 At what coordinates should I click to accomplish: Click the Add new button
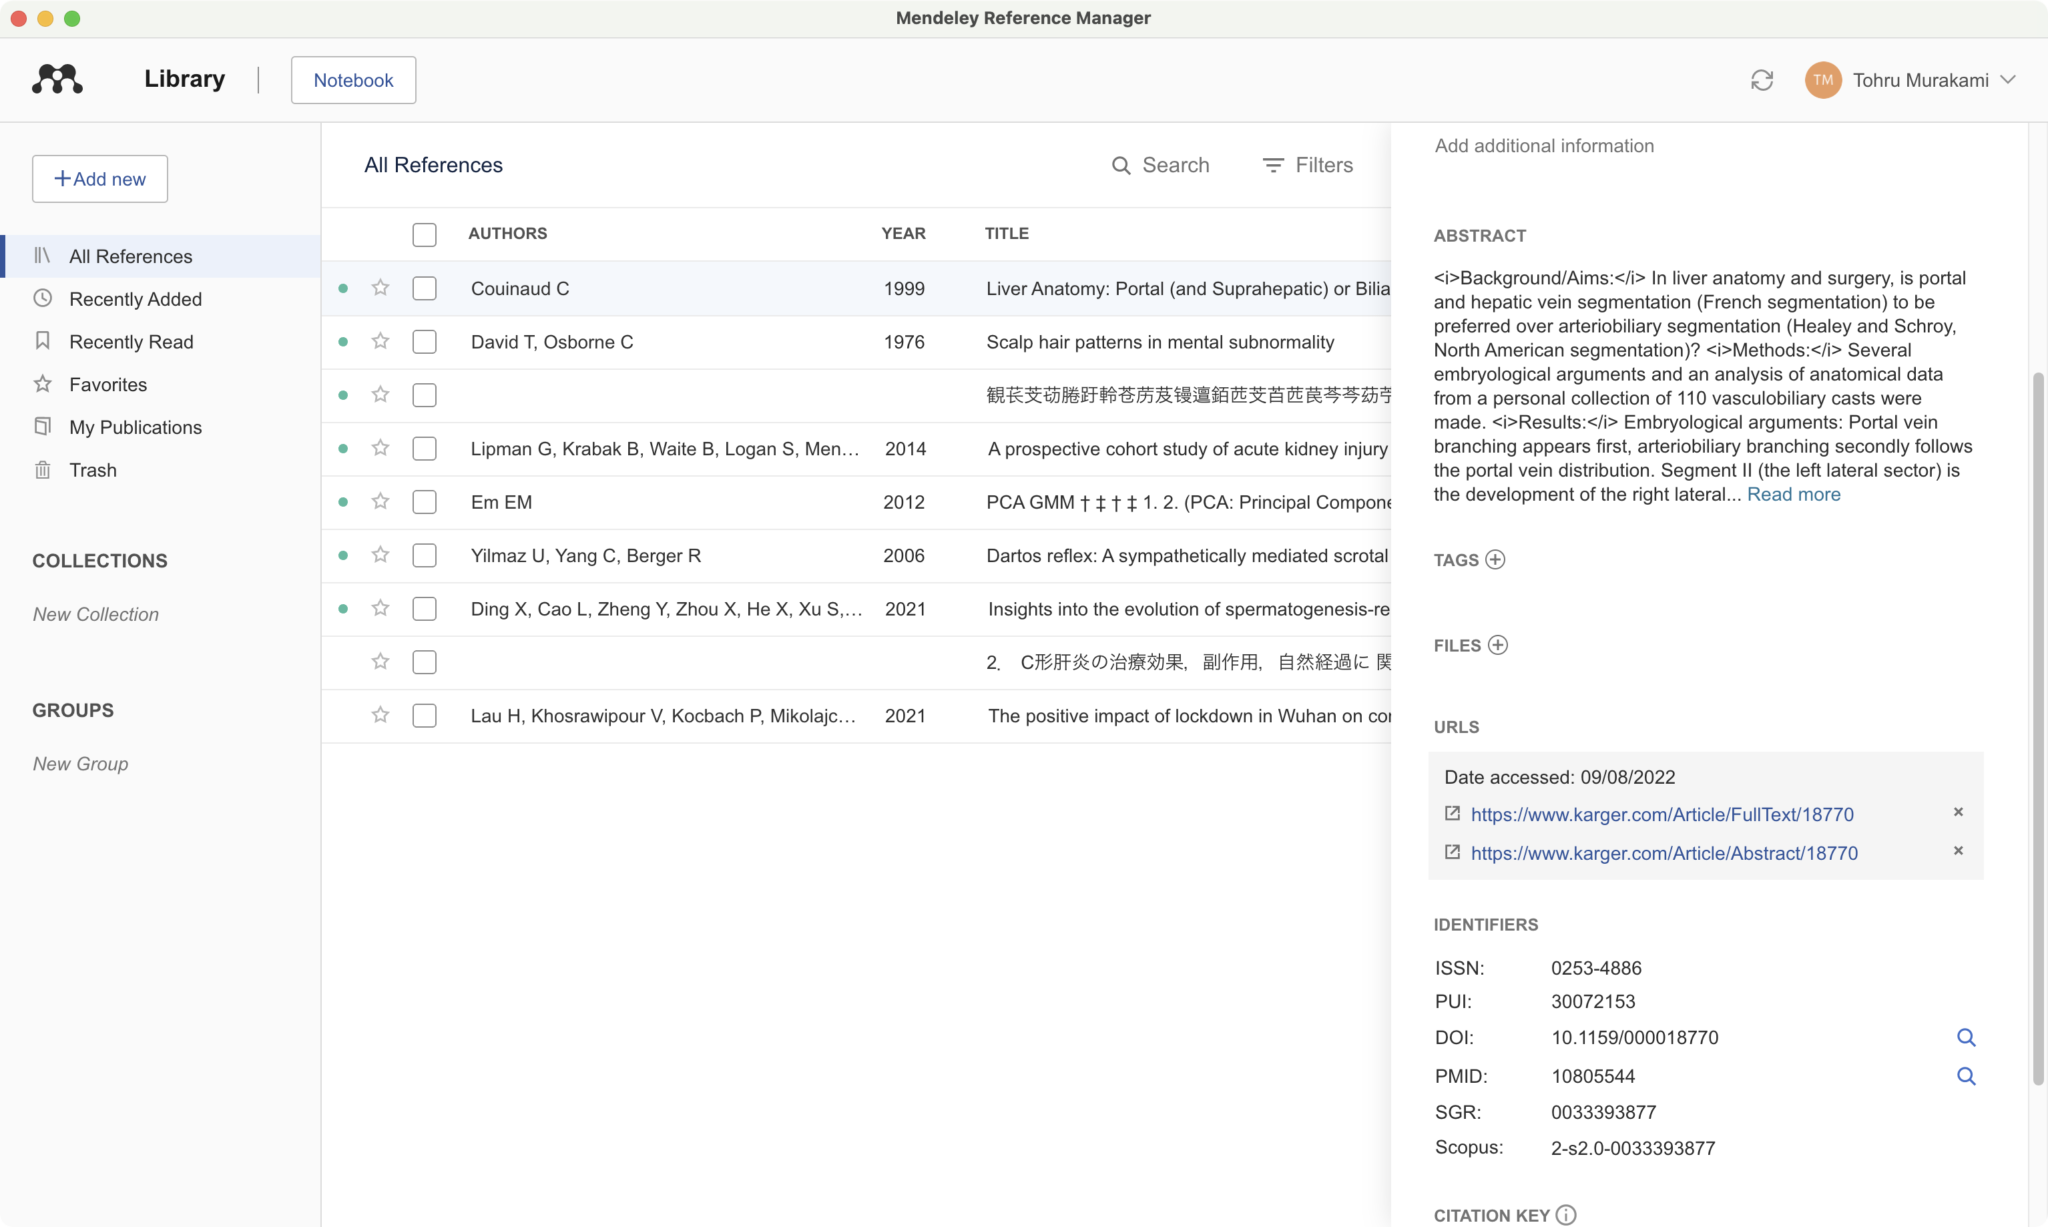[x=100, y=179]
